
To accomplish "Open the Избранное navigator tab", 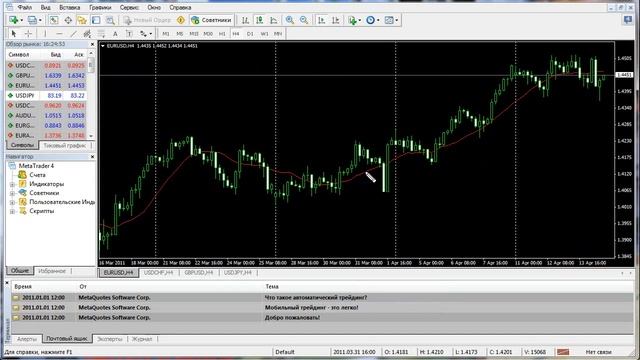I will [52, 271].
